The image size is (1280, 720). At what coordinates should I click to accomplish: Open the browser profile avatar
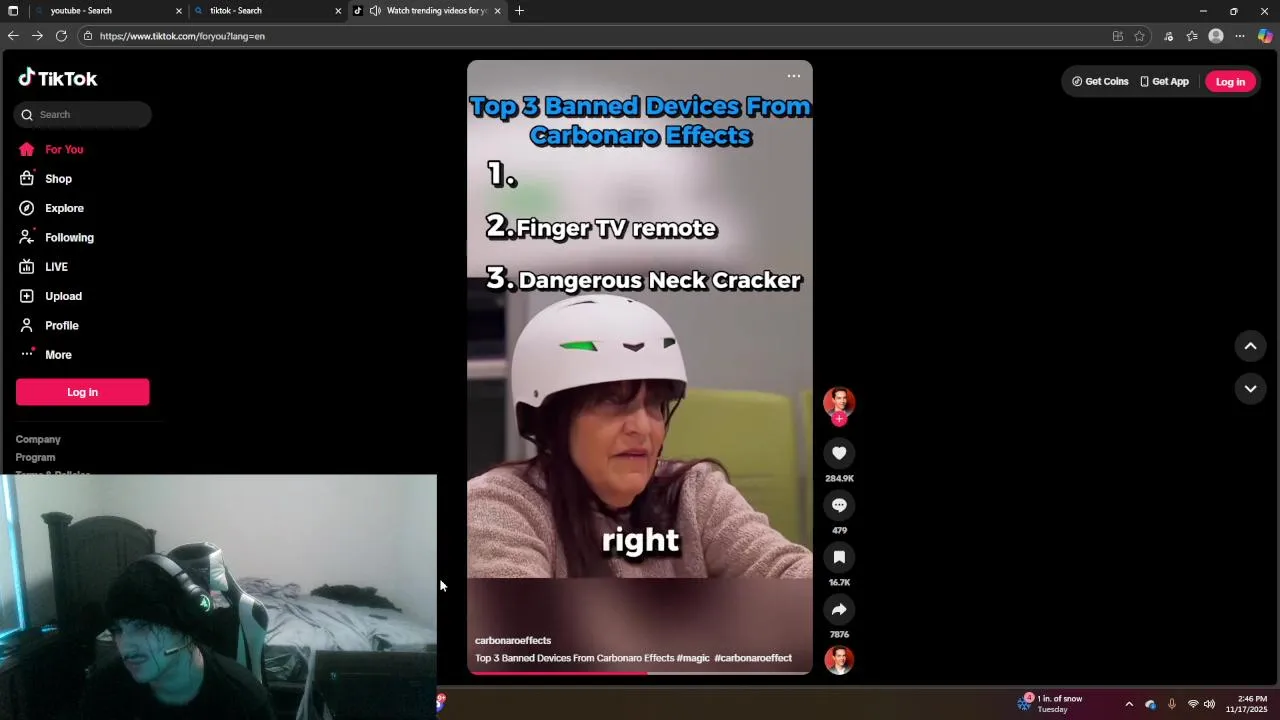tap(1216, 36)
